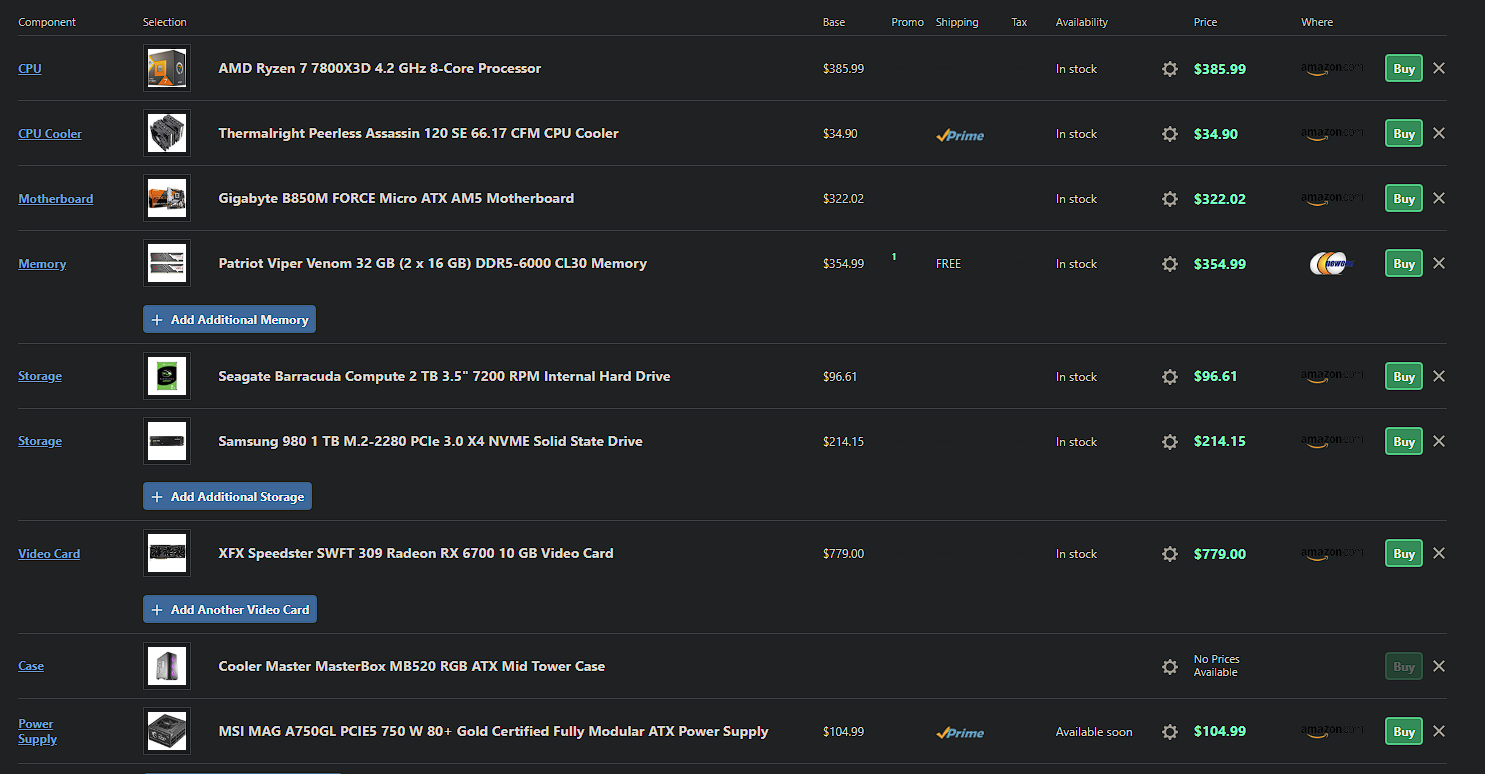Image resolution: width=1485 pixels, height=774 pixels.
Task: Open Thermalright cooler product thumbnail
Action: [167, 134]
